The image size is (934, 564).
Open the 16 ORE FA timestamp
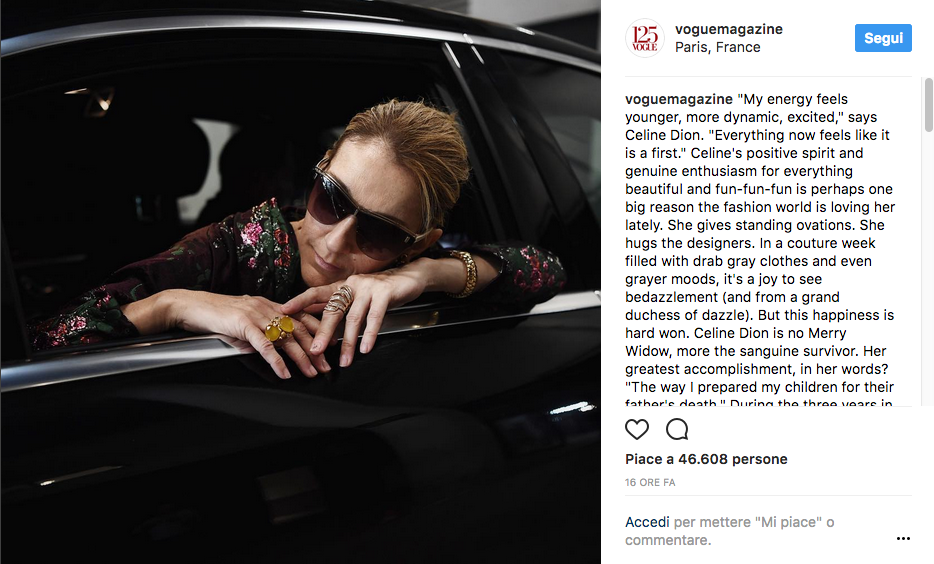click(x=650, y=482)
